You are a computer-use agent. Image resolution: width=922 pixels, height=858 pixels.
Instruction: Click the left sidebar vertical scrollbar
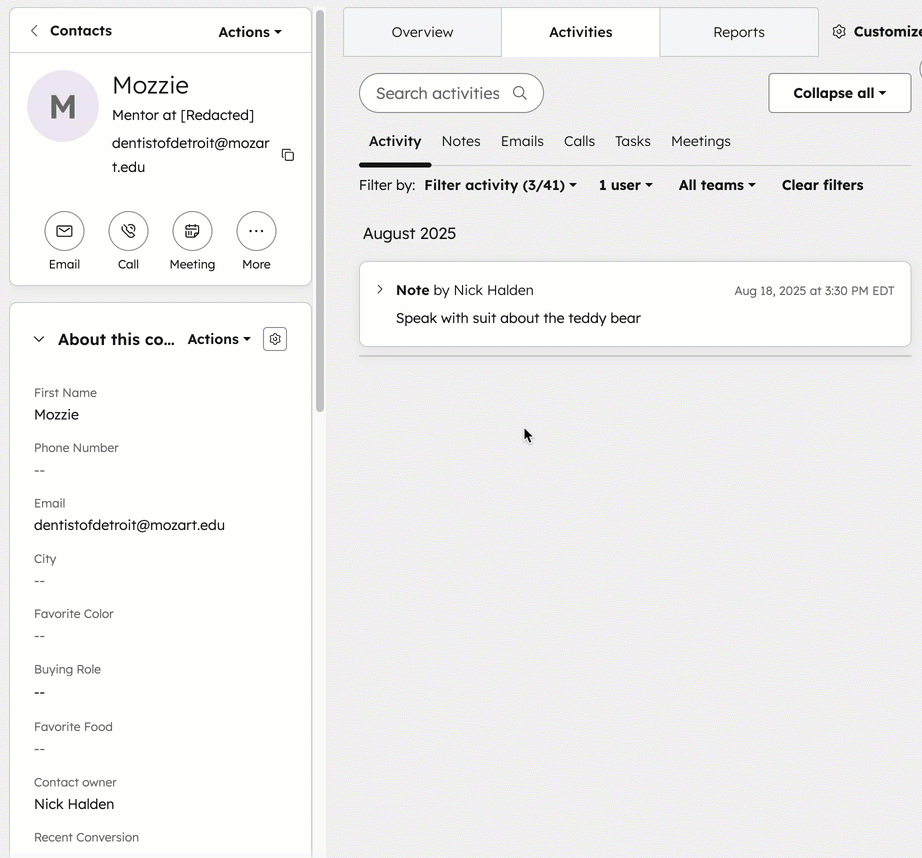[320, 211]
